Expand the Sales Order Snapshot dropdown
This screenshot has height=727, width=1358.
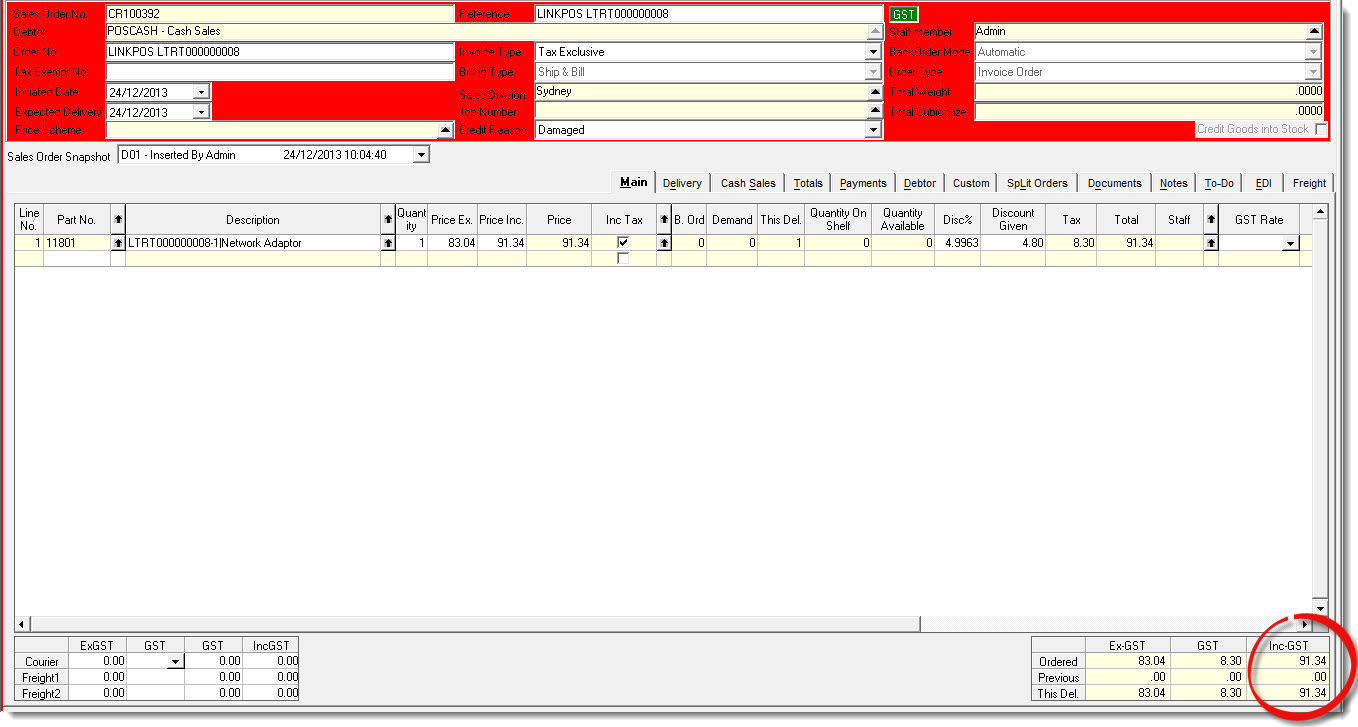click(x=421, y=155)
